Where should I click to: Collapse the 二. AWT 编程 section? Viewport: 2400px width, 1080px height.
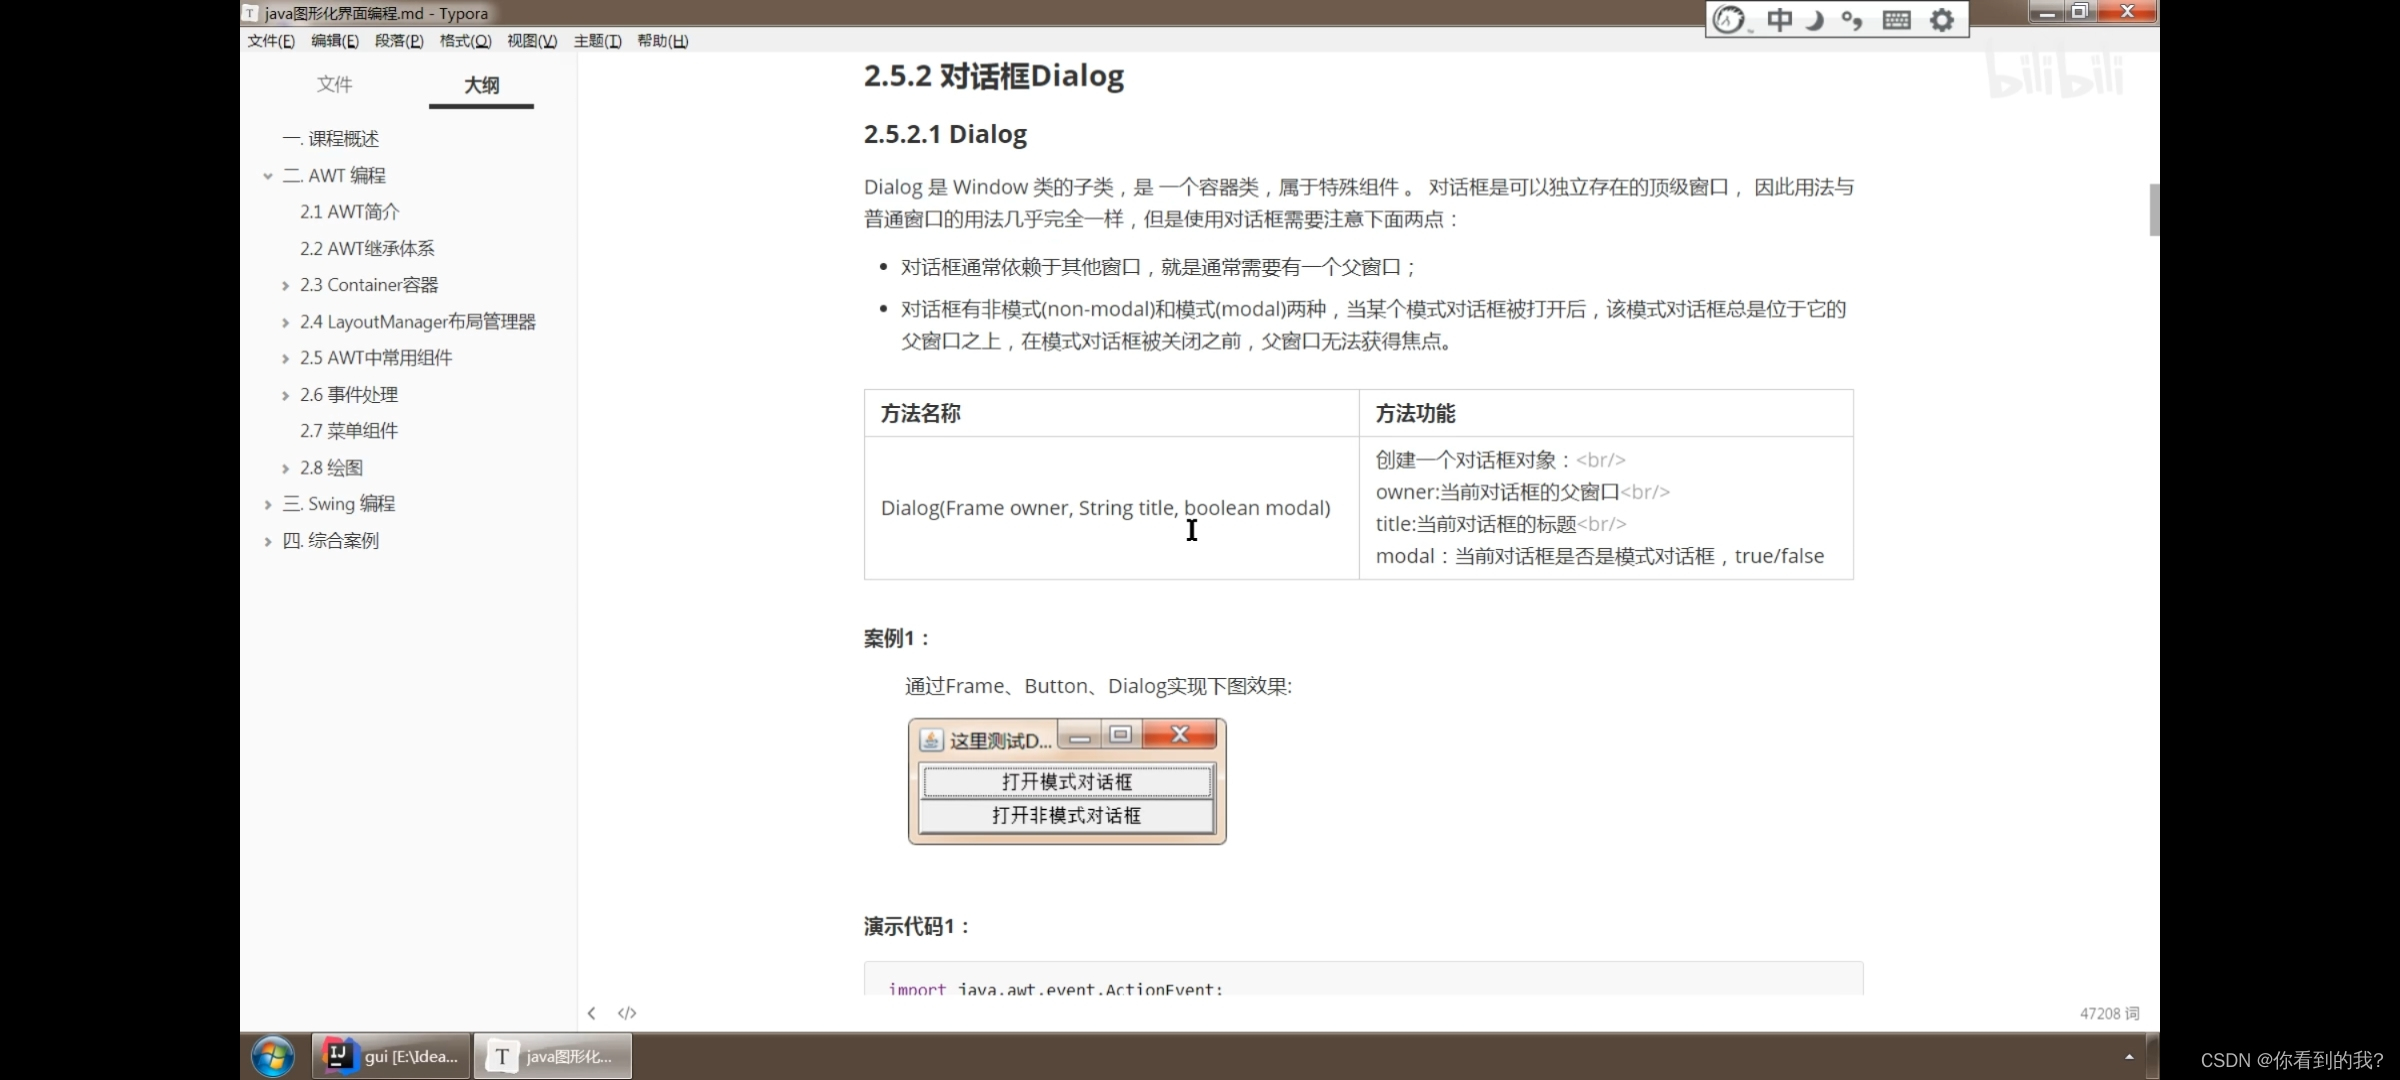click(x=267, y=175)
